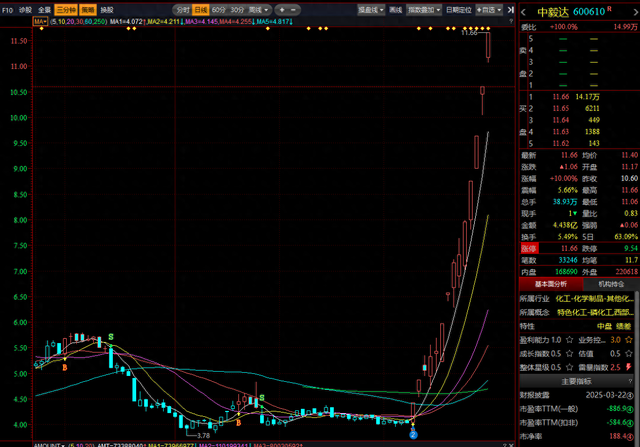
Task: Open the 诊股 menu item
Action: click(25, 10)
